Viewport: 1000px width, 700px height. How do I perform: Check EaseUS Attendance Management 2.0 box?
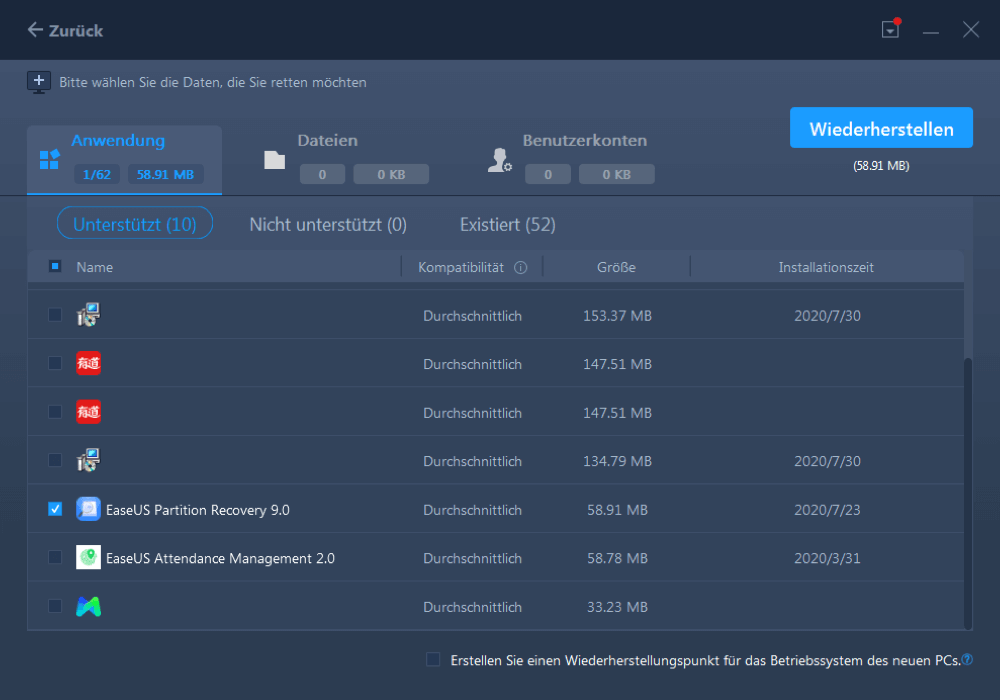55,557
